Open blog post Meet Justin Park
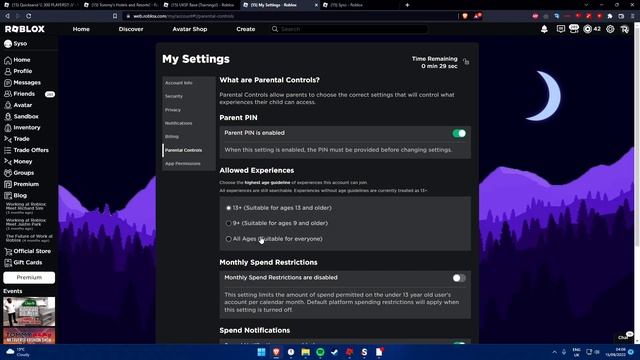640x360 pixels. [26, 224]
